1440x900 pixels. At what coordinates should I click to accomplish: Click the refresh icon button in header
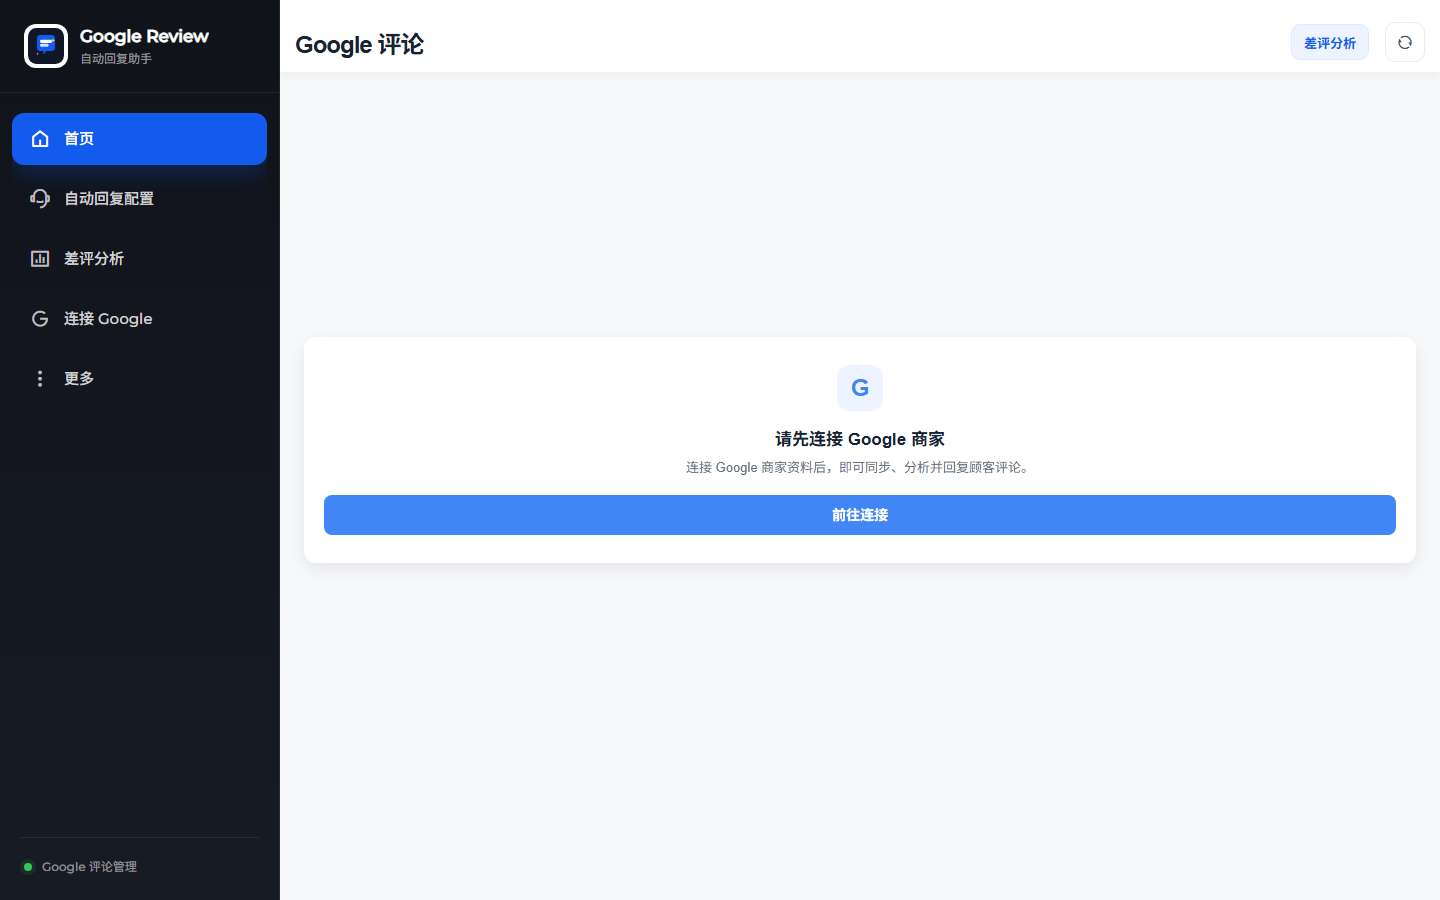(x=1405, y=43)
